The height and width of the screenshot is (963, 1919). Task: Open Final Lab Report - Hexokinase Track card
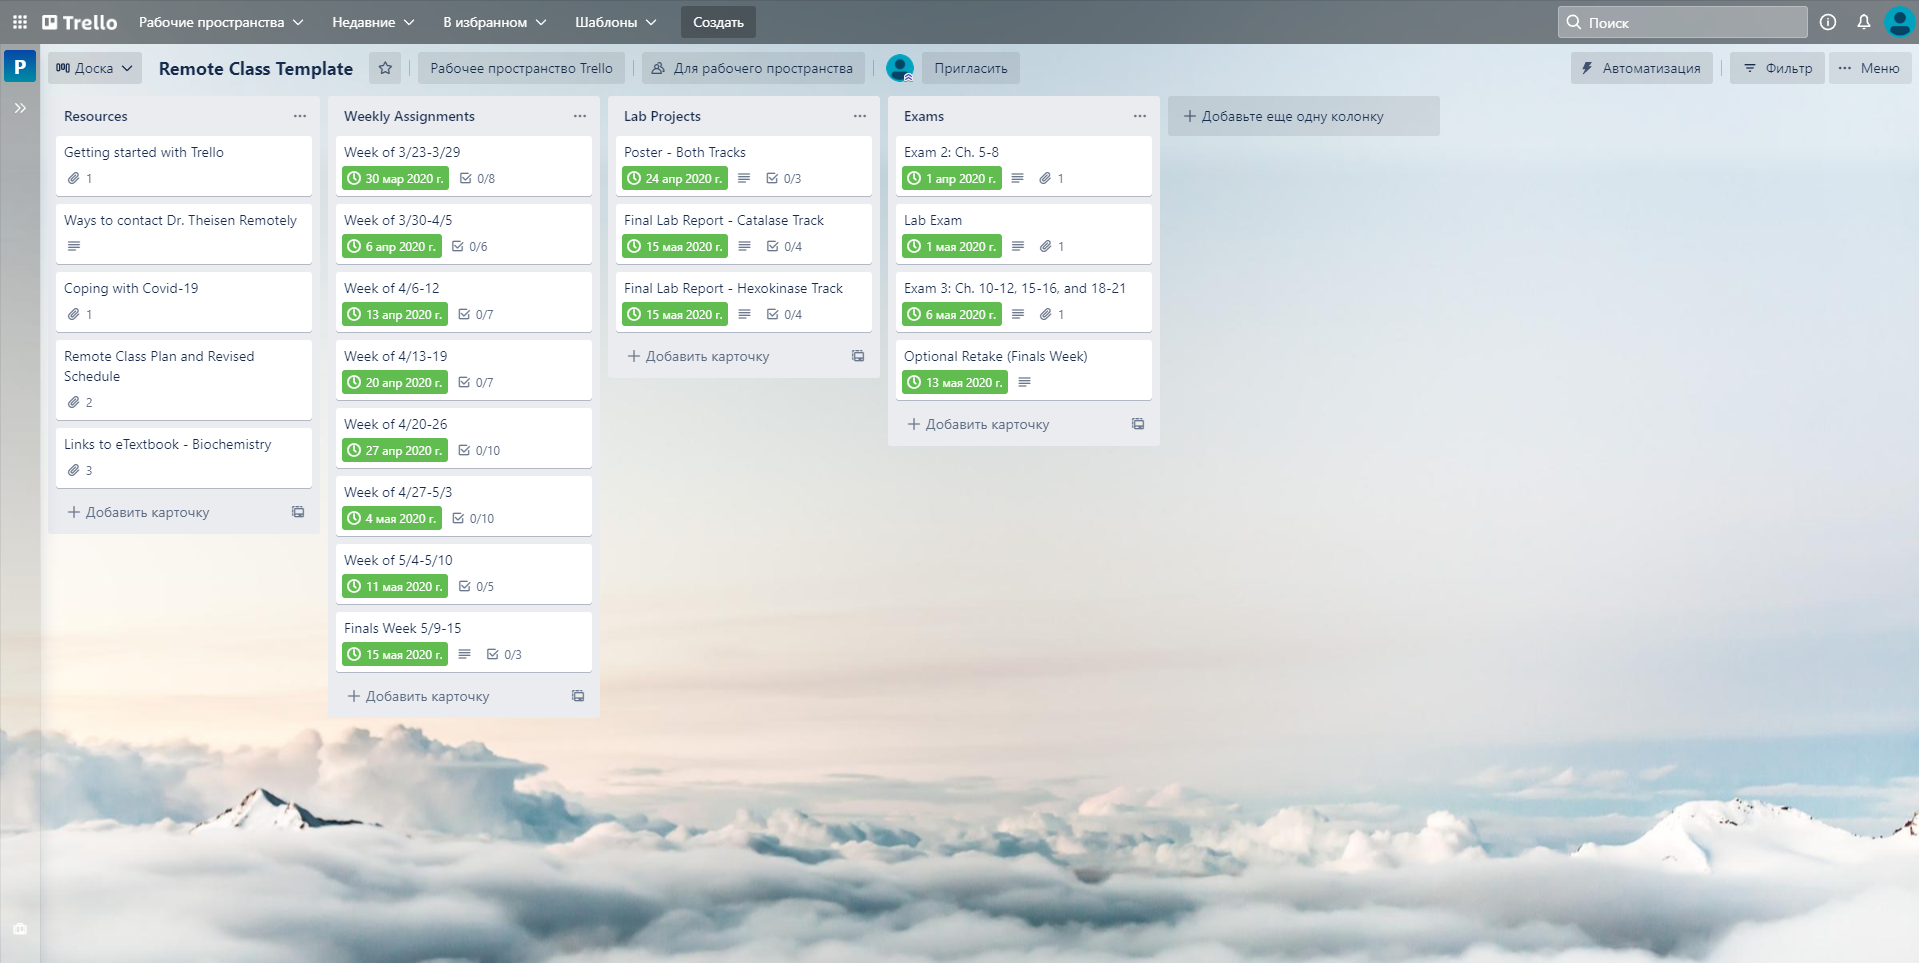[744, 300]
